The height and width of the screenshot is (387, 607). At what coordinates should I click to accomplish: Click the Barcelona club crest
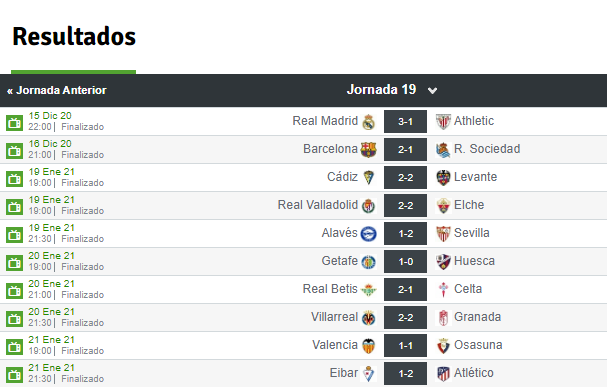click(368, 149)
